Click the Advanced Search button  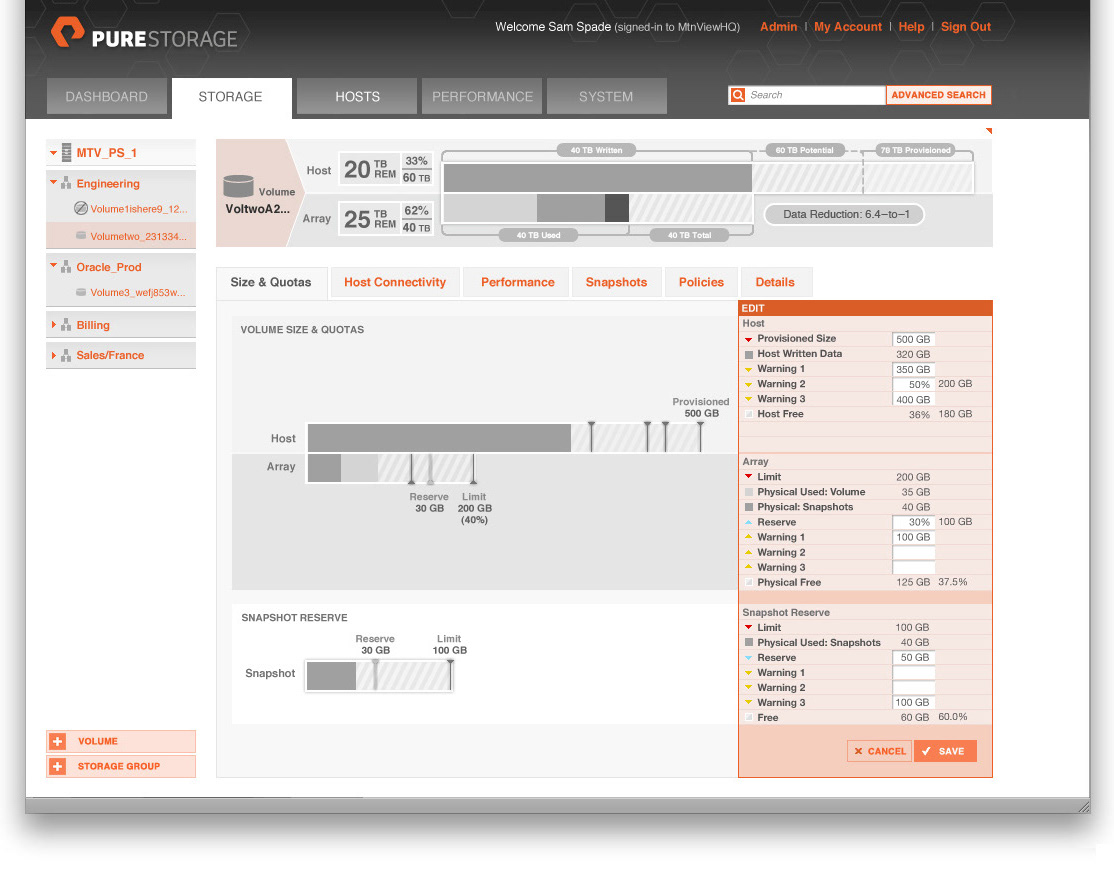coord(939,95)
